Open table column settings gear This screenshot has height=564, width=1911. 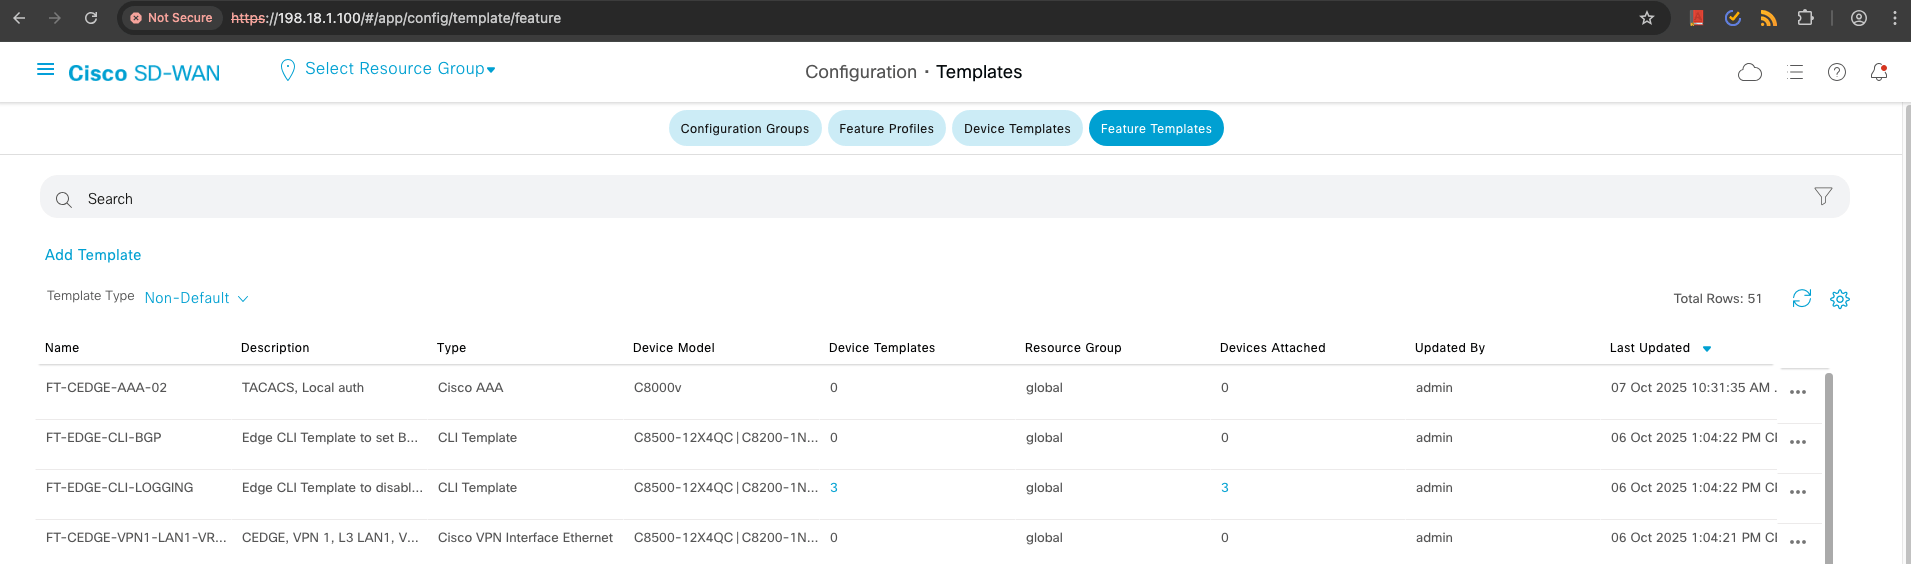click(x=1840, y=299)
